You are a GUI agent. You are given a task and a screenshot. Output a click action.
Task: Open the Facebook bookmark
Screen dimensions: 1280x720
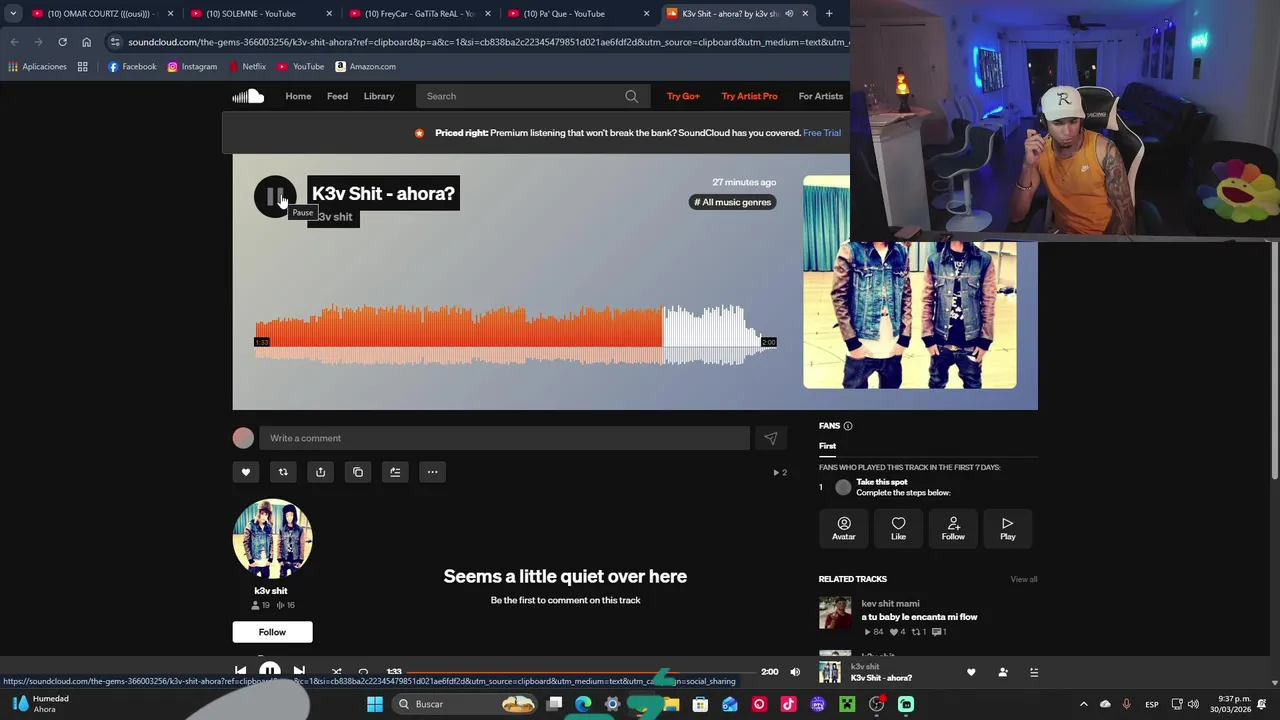[132, 66]
